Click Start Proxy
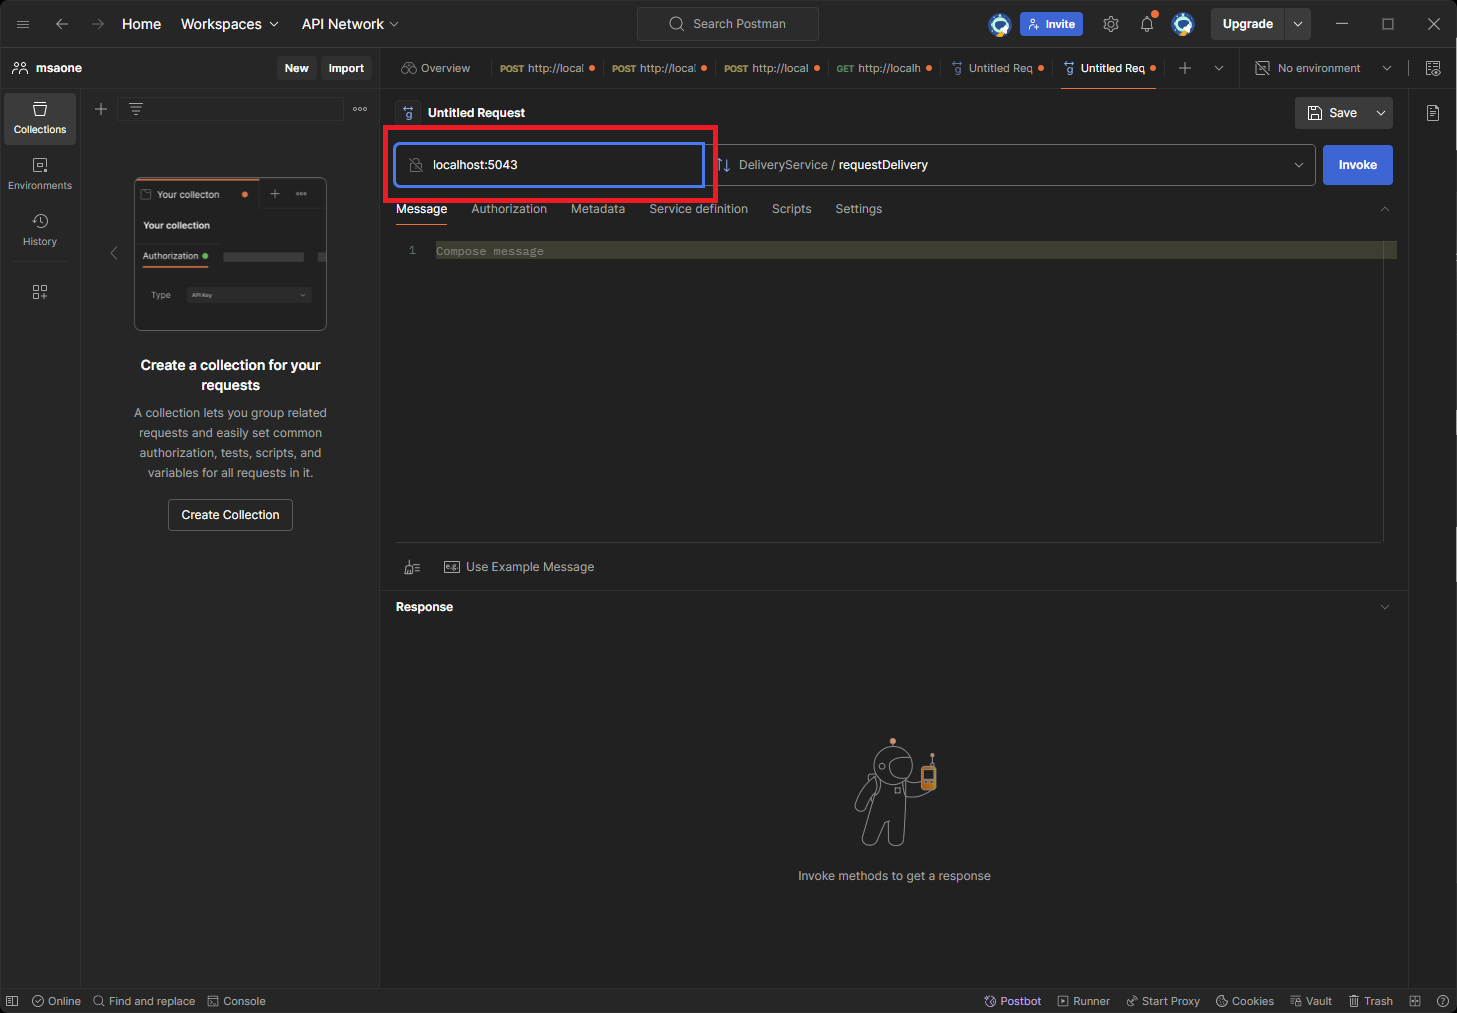The height and width of the screenshot is (1013, 1457). (x=1163, y=1001)
